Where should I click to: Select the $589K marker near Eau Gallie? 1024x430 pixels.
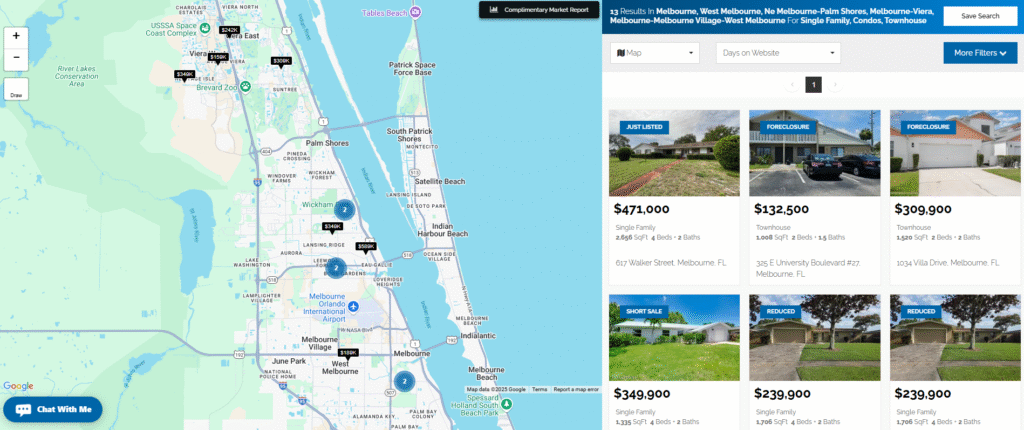tap(366, 246)
